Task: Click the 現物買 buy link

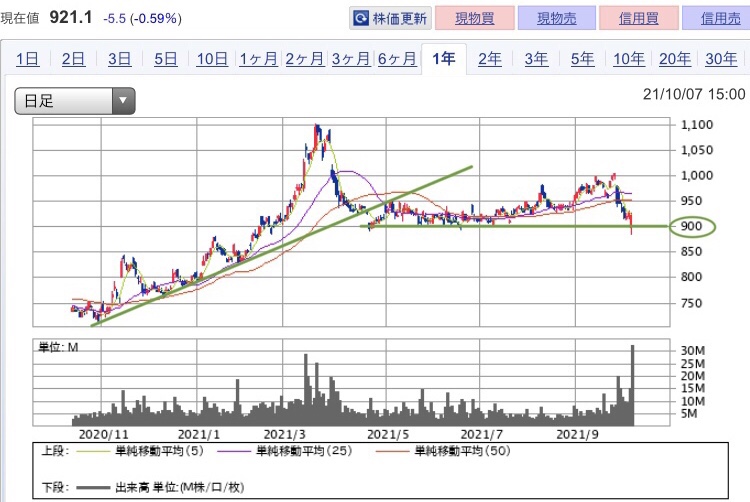Action: 474,18
